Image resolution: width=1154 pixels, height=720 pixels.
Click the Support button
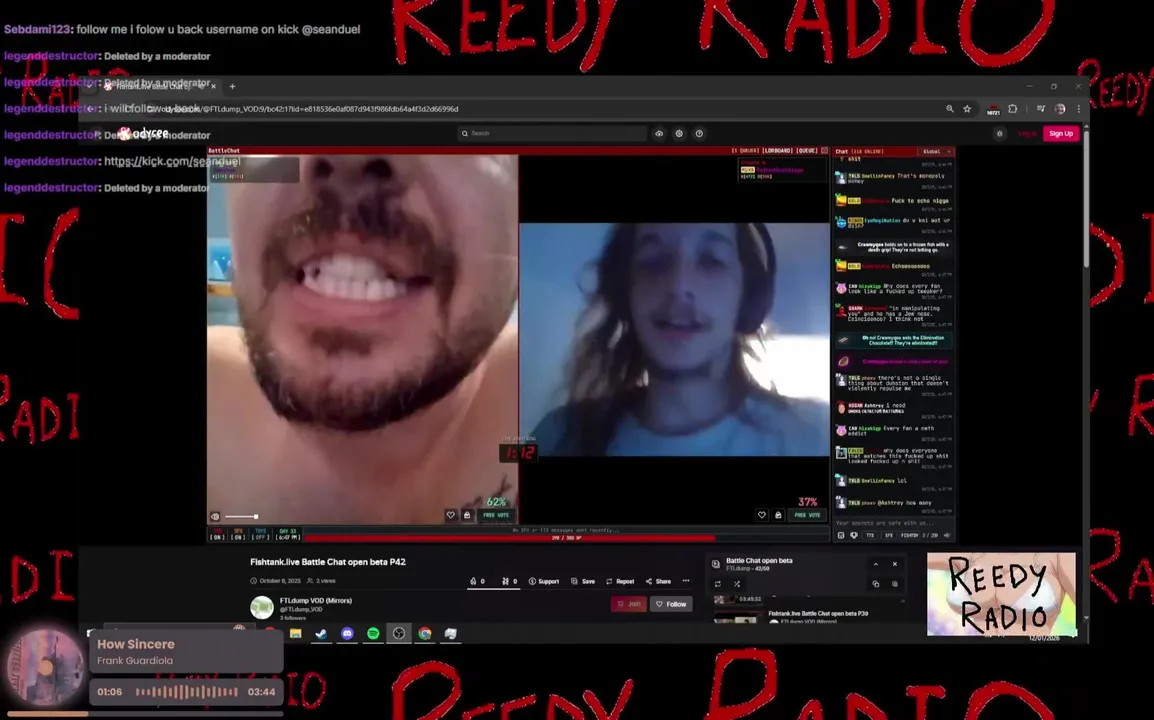[544, 581]
